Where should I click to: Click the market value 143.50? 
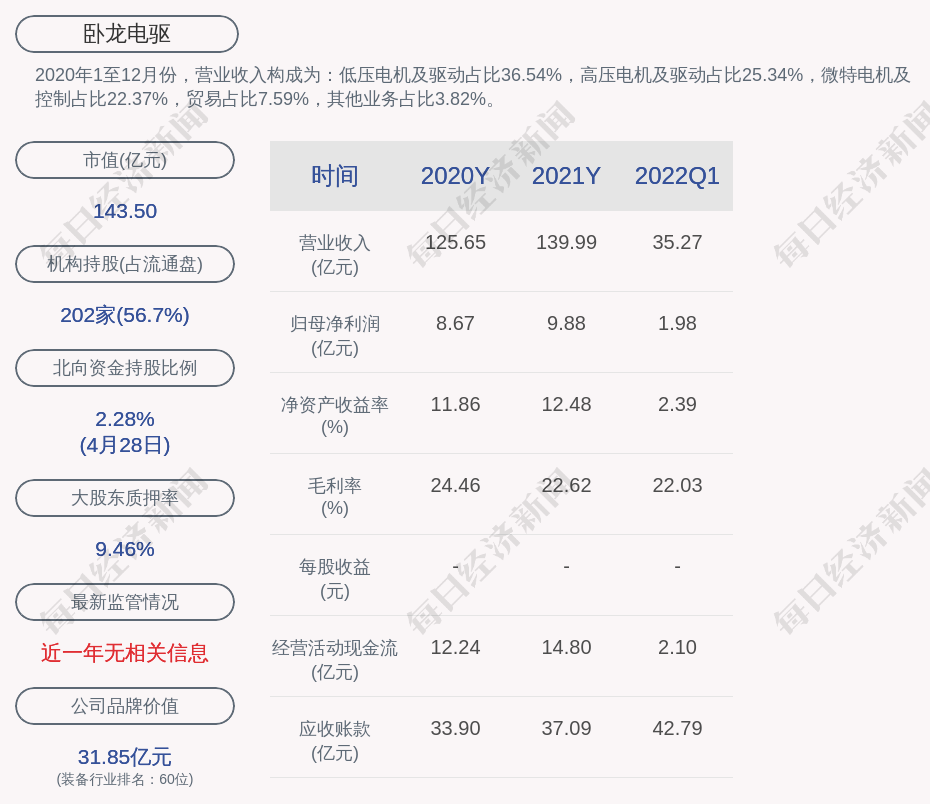tap(125, 211)
